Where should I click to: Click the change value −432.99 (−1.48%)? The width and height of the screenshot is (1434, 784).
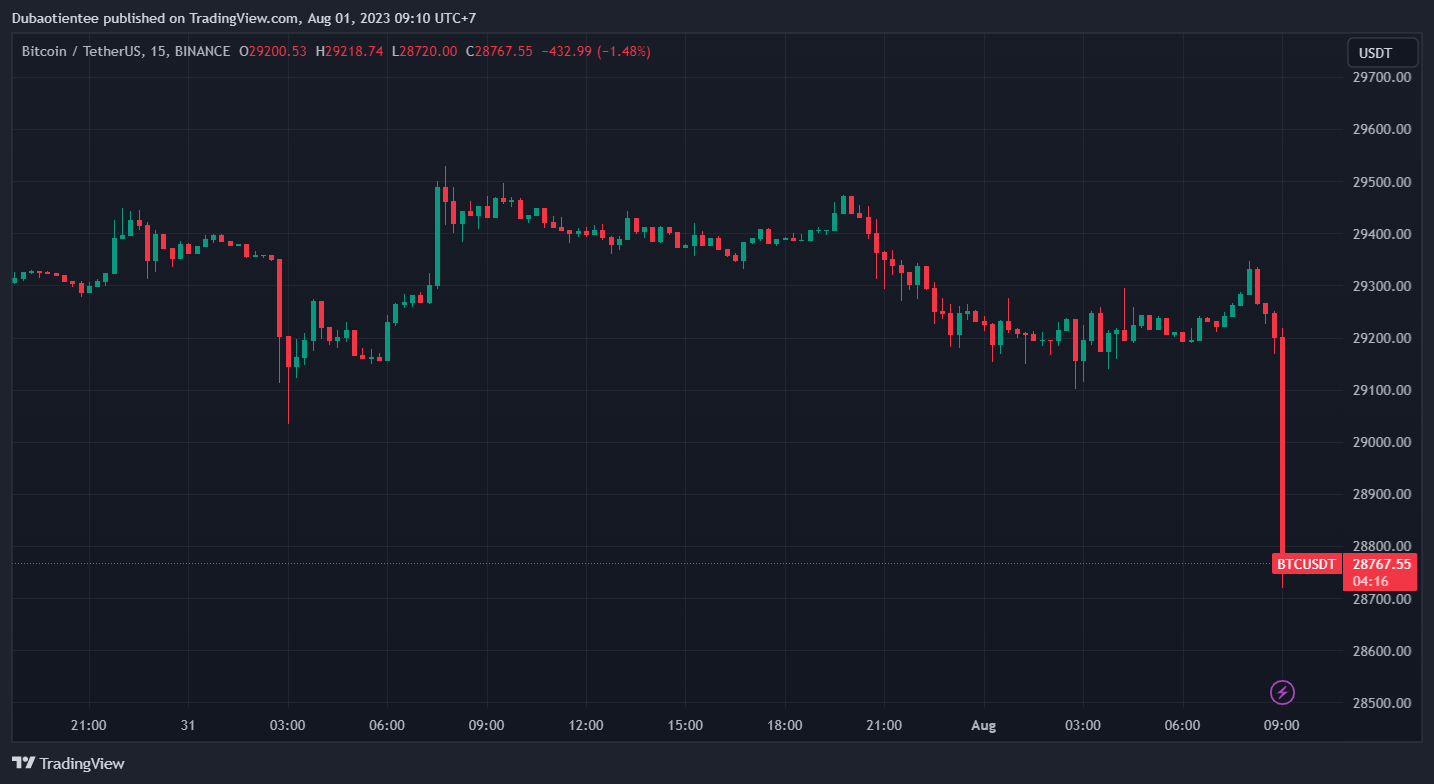pos(596,51)
